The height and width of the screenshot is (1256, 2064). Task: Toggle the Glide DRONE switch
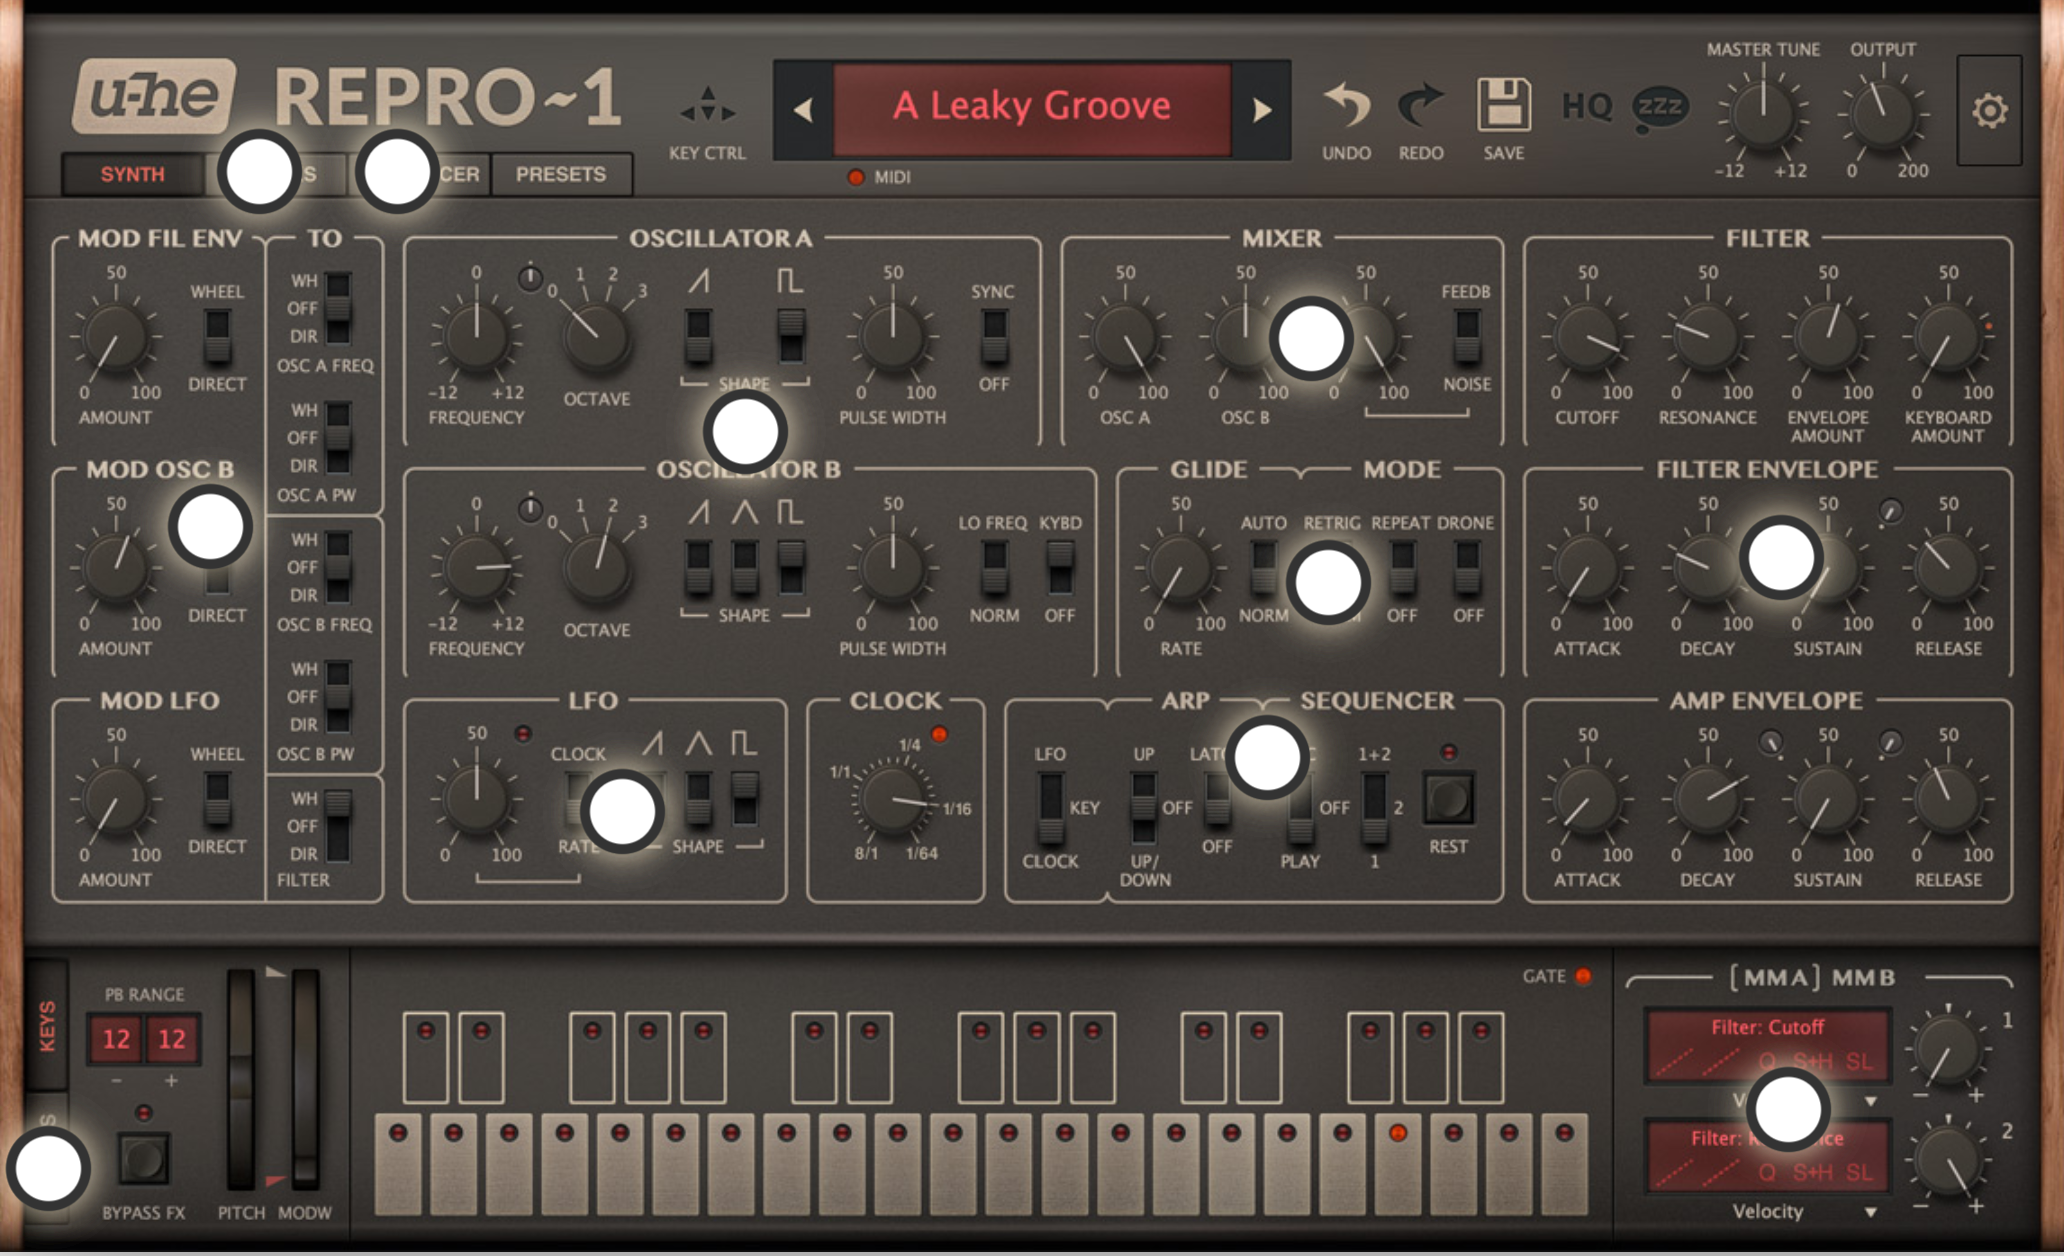tap(1467, 568)
